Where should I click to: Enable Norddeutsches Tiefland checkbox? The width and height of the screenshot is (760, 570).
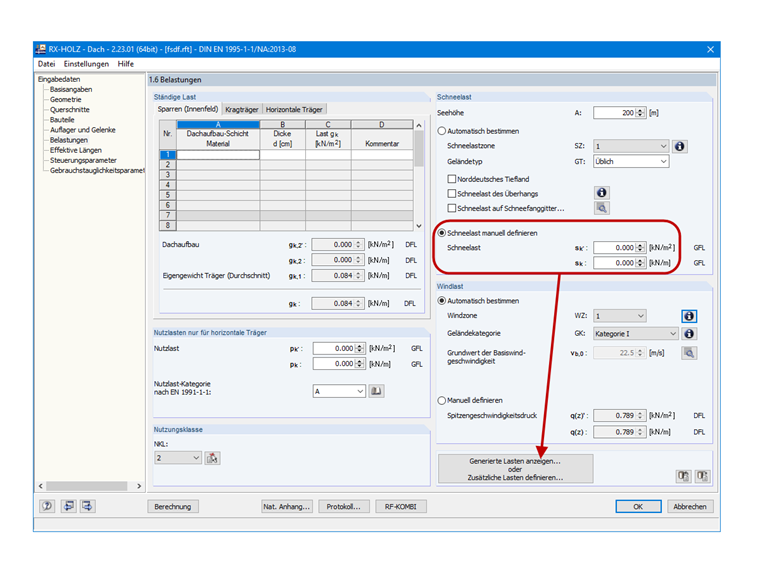tap(452, 179)
